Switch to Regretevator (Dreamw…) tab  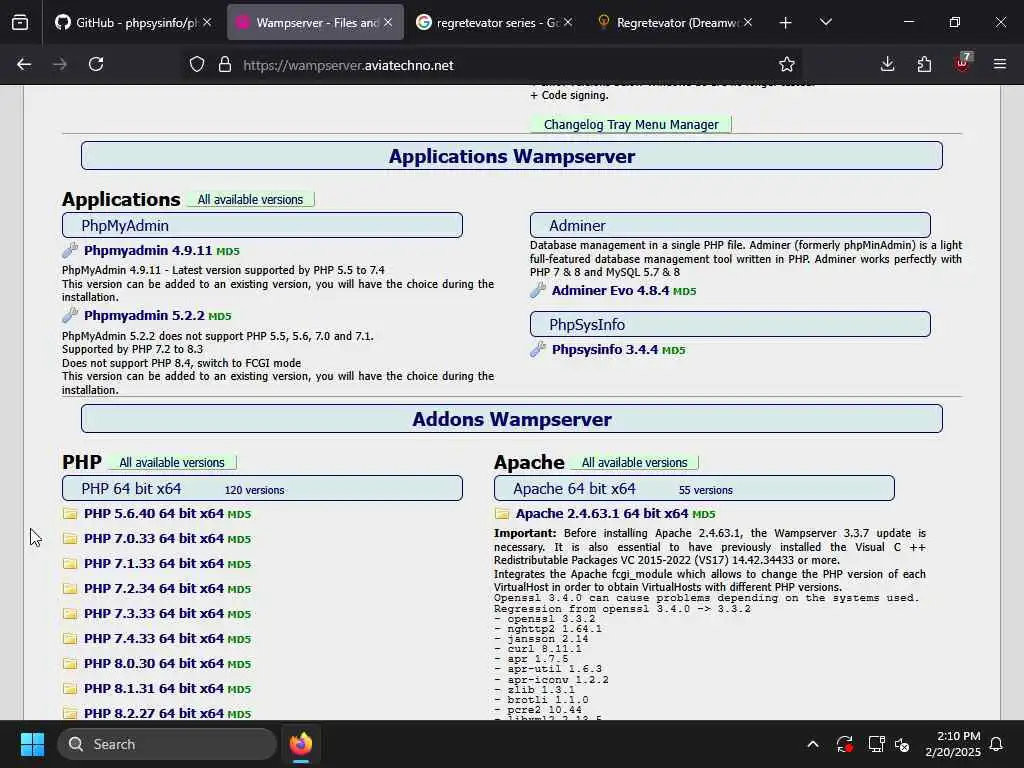coord(675,23)
